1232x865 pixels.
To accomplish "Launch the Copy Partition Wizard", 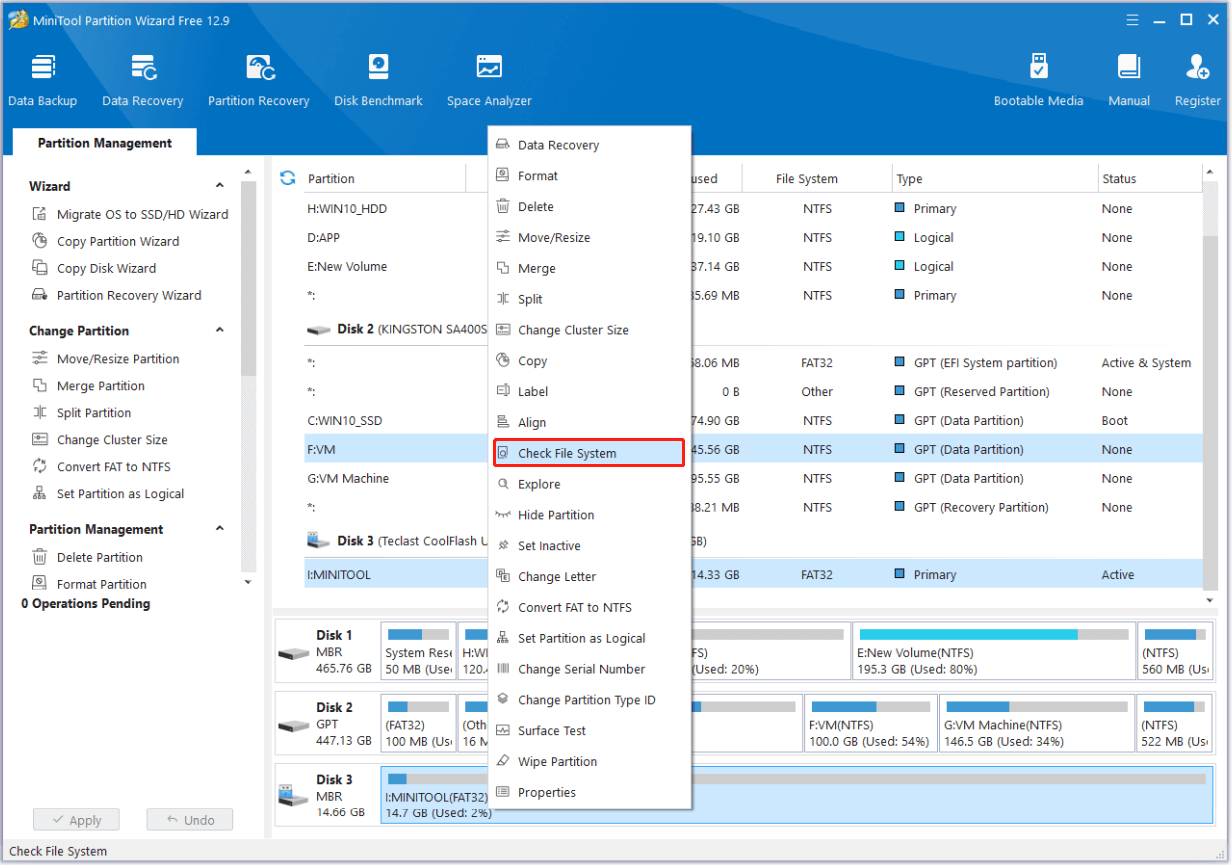I will pyautogui.click(x=106, y=241).
